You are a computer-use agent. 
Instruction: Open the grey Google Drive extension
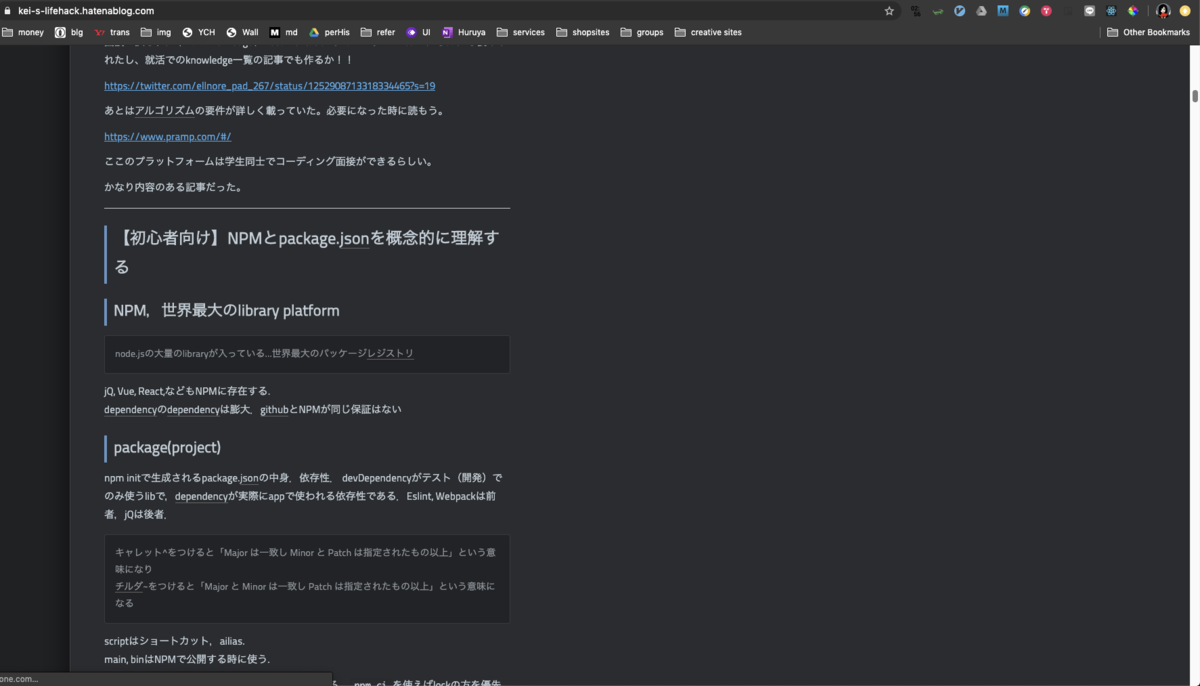981,11
